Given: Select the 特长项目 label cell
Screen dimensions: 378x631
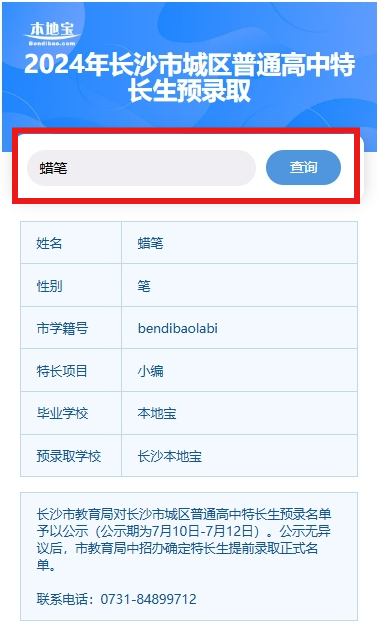Looking at the screenshot, I should pos(71,370).
